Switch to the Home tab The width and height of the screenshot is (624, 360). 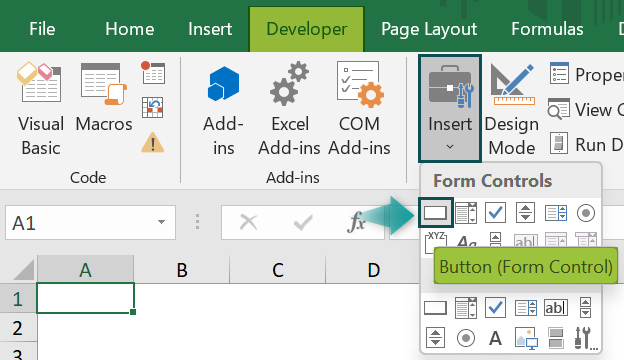tap(129, 29)
